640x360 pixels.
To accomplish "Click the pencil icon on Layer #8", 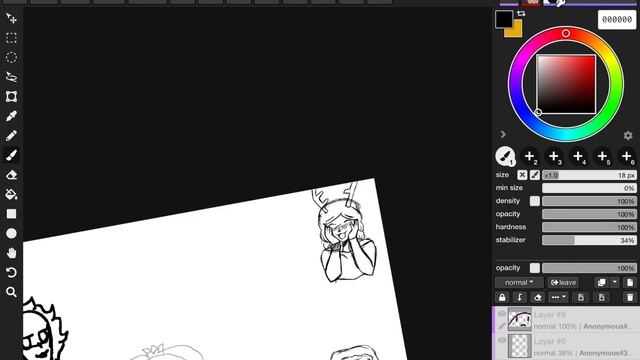I will click(x=502, y=326).
